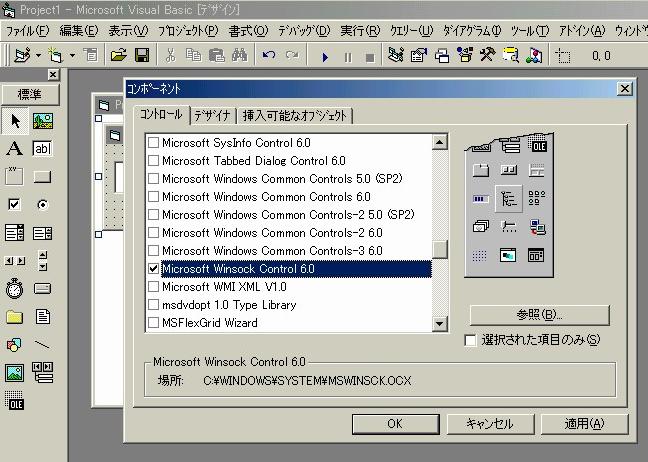Click the Copy toolbar icon

[193, 55]
